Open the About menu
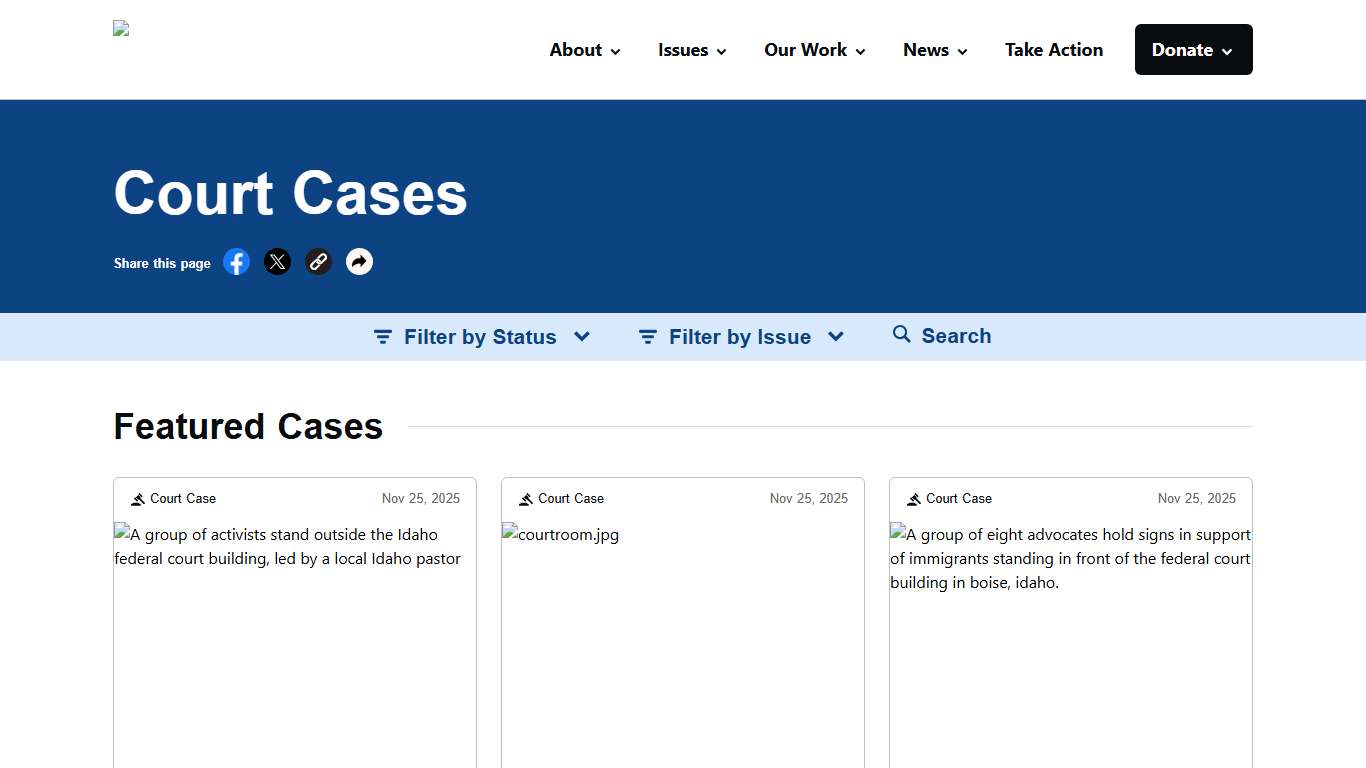 pos(575,49)
